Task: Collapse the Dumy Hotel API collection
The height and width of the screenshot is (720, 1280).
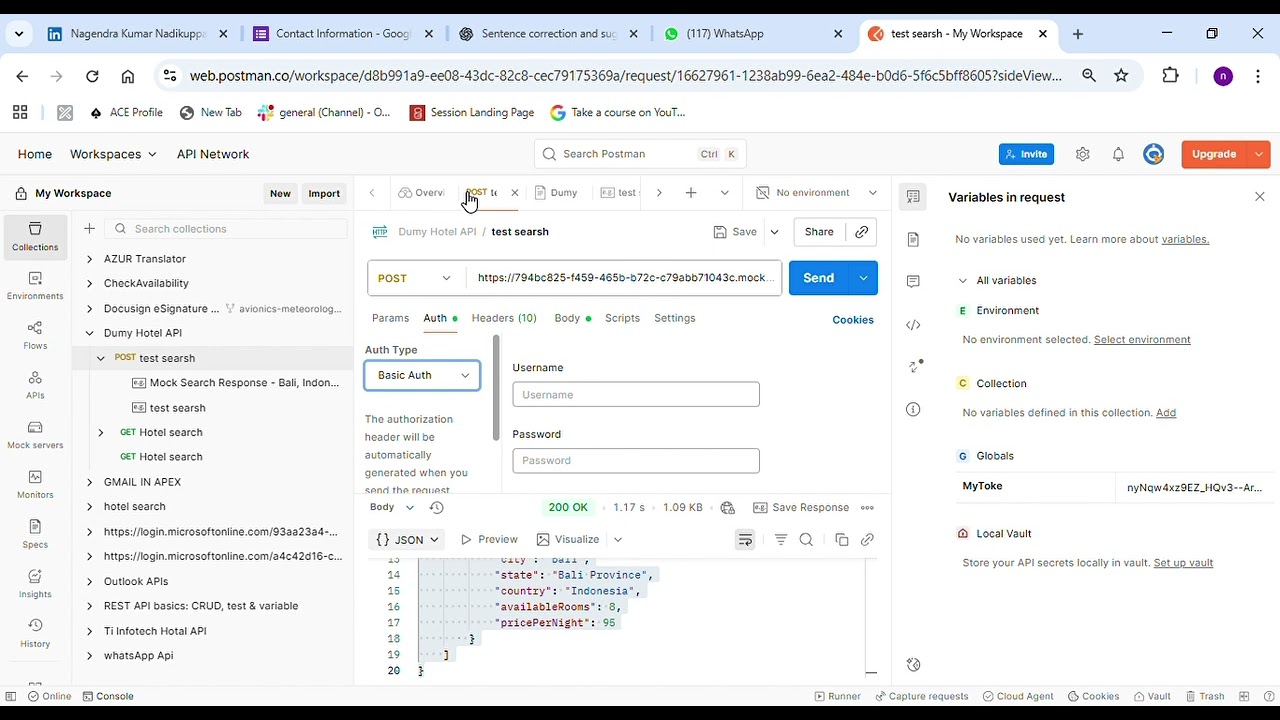Action: click(89, 333)
